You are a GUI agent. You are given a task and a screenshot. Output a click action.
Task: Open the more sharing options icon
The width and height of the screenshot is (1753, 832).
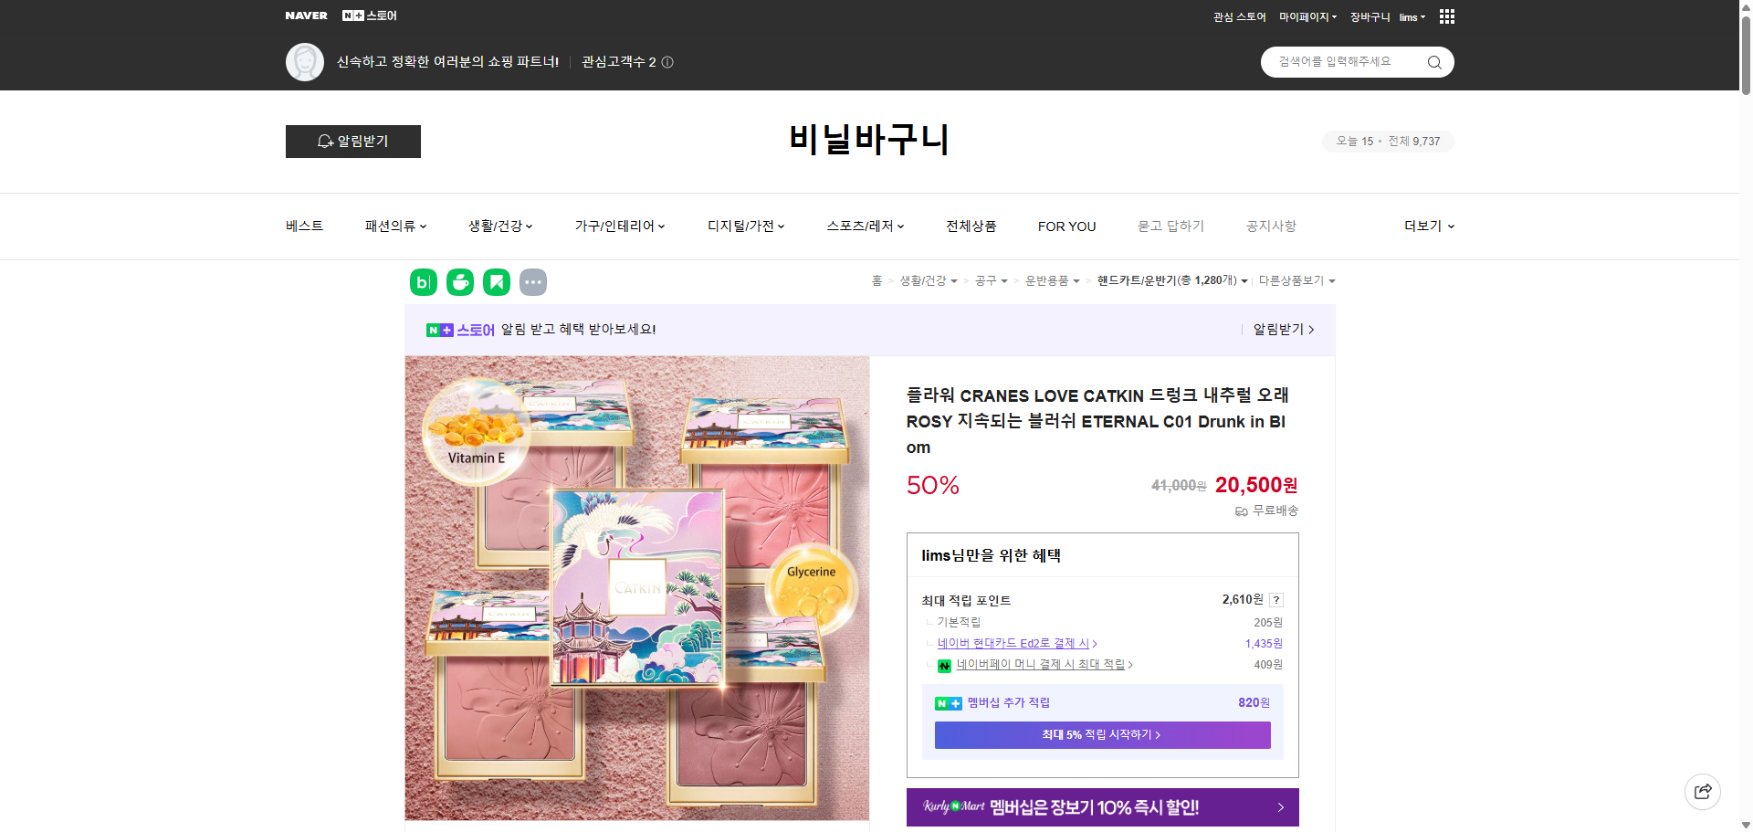pyautogui.click(x=534, y=282)
